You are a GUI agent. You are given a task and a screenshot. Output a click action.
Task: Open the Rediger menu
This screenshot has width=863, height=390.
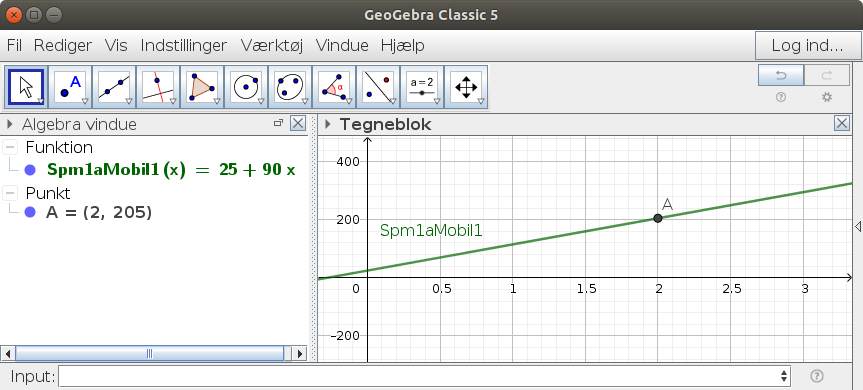(63, 45)
